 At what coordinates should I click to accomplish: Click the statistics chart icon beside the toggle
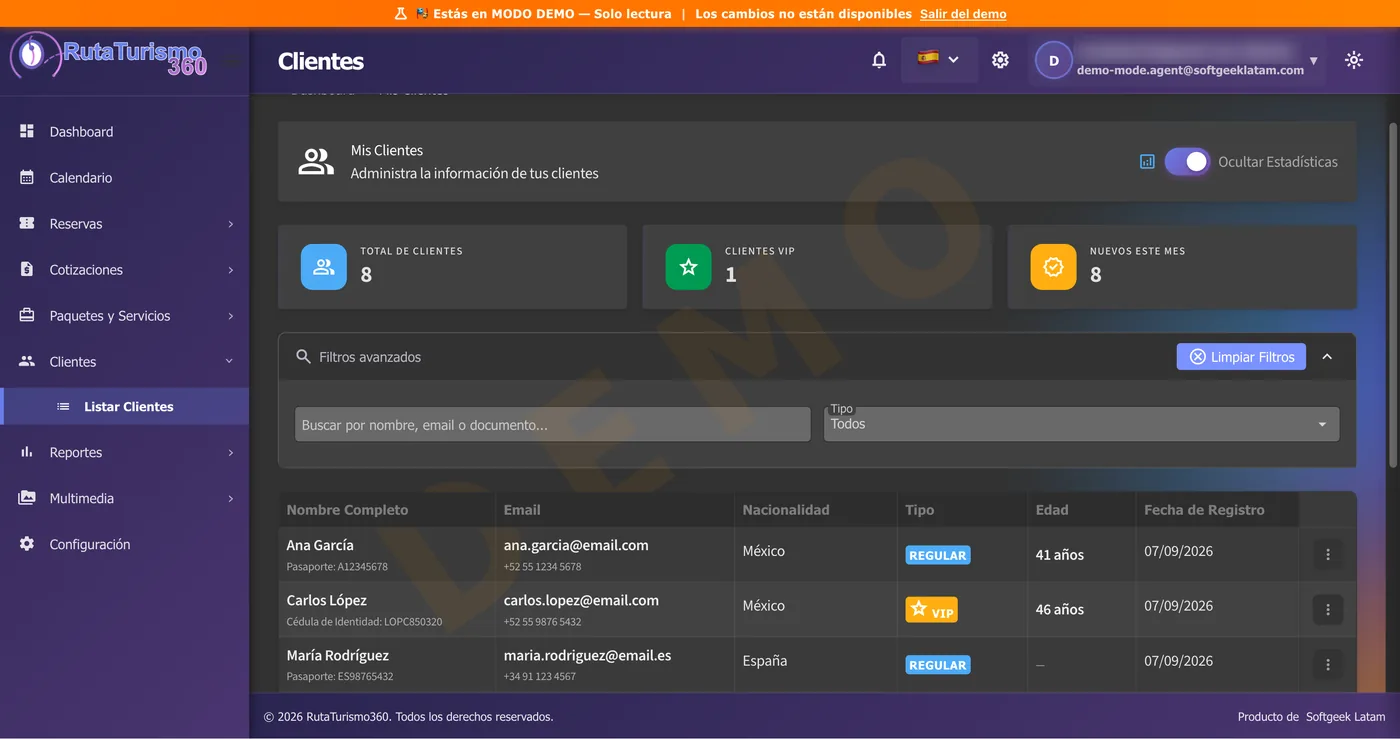1147,162
